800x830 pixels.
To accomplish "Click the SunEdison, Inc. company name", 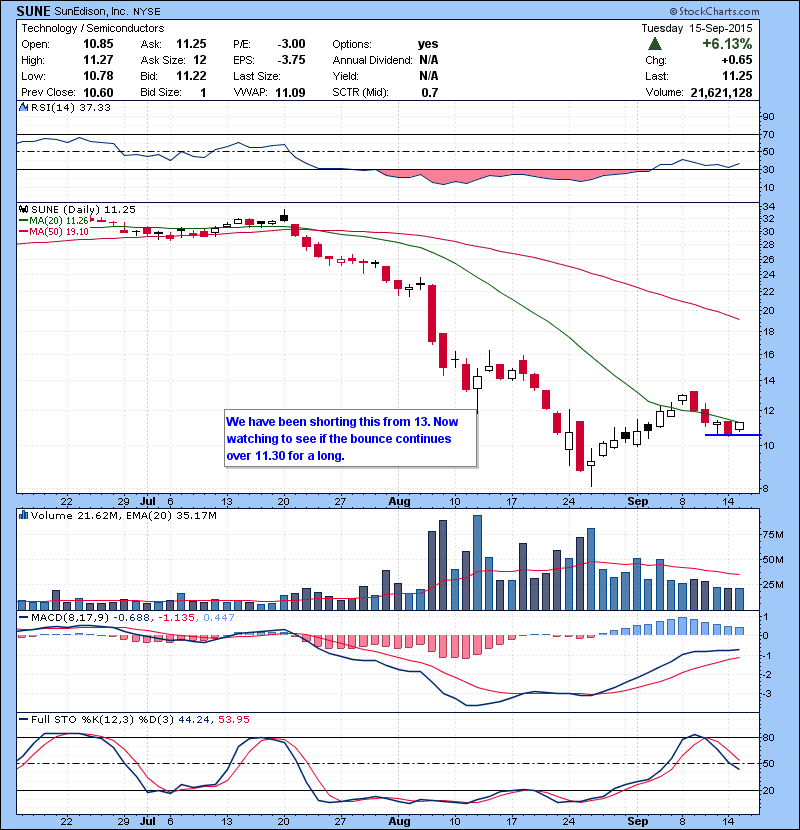I will point(92,11).
